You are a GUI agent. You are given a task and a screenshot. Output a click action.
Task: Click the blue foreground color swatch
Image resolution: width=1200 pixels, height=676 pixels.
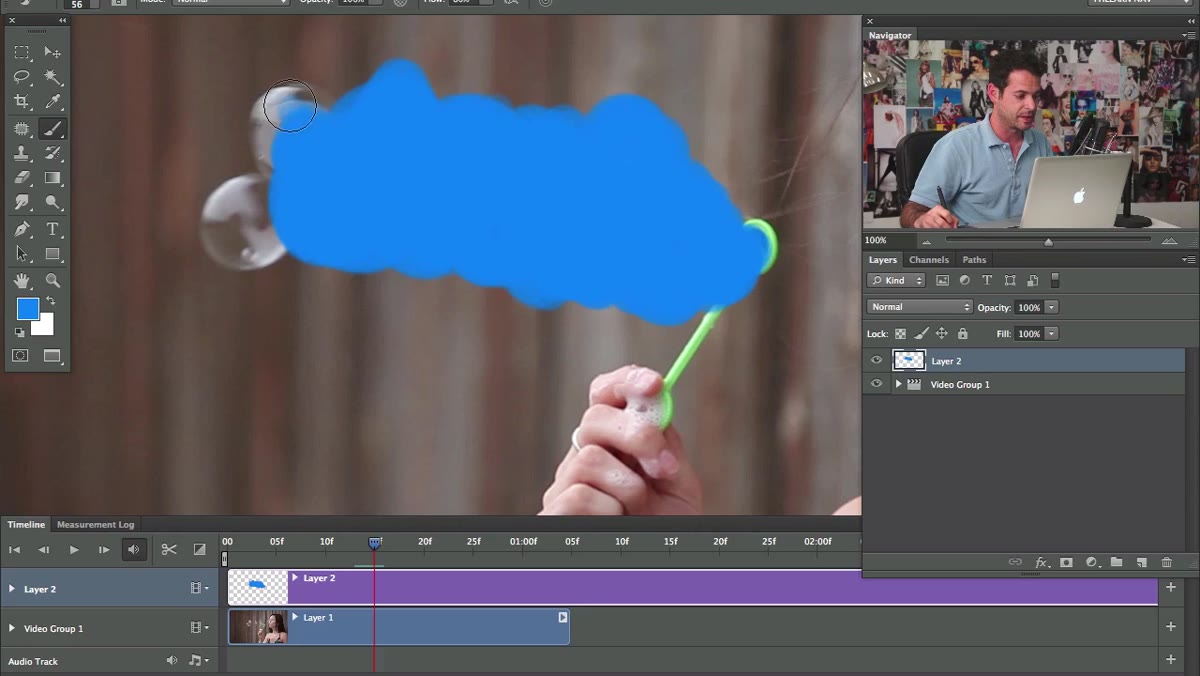(x=27, y=309)
